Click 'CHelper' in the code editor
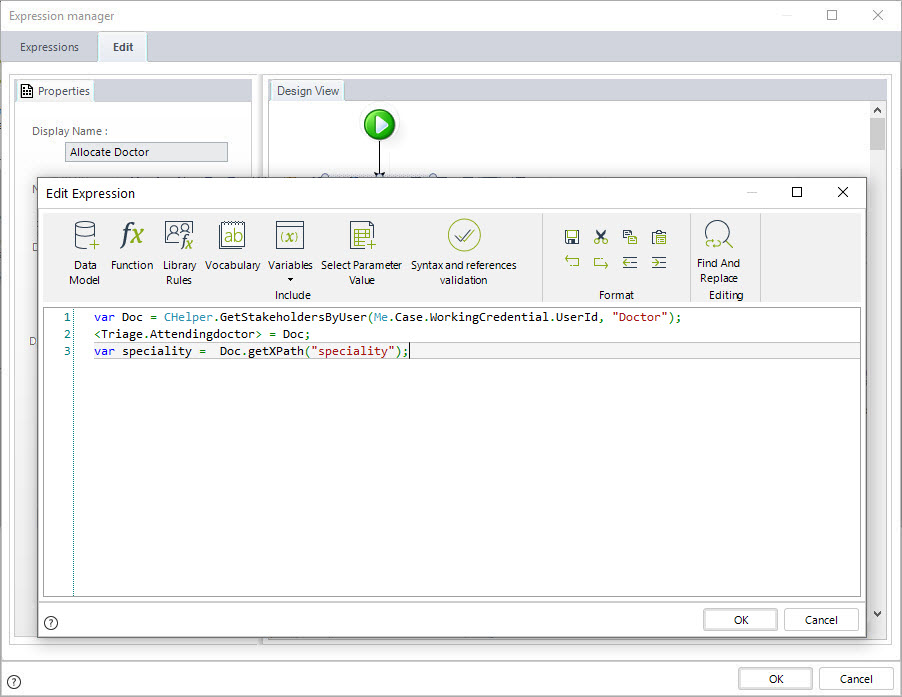The width and height of the screenshot is (902, 697). 188,317
